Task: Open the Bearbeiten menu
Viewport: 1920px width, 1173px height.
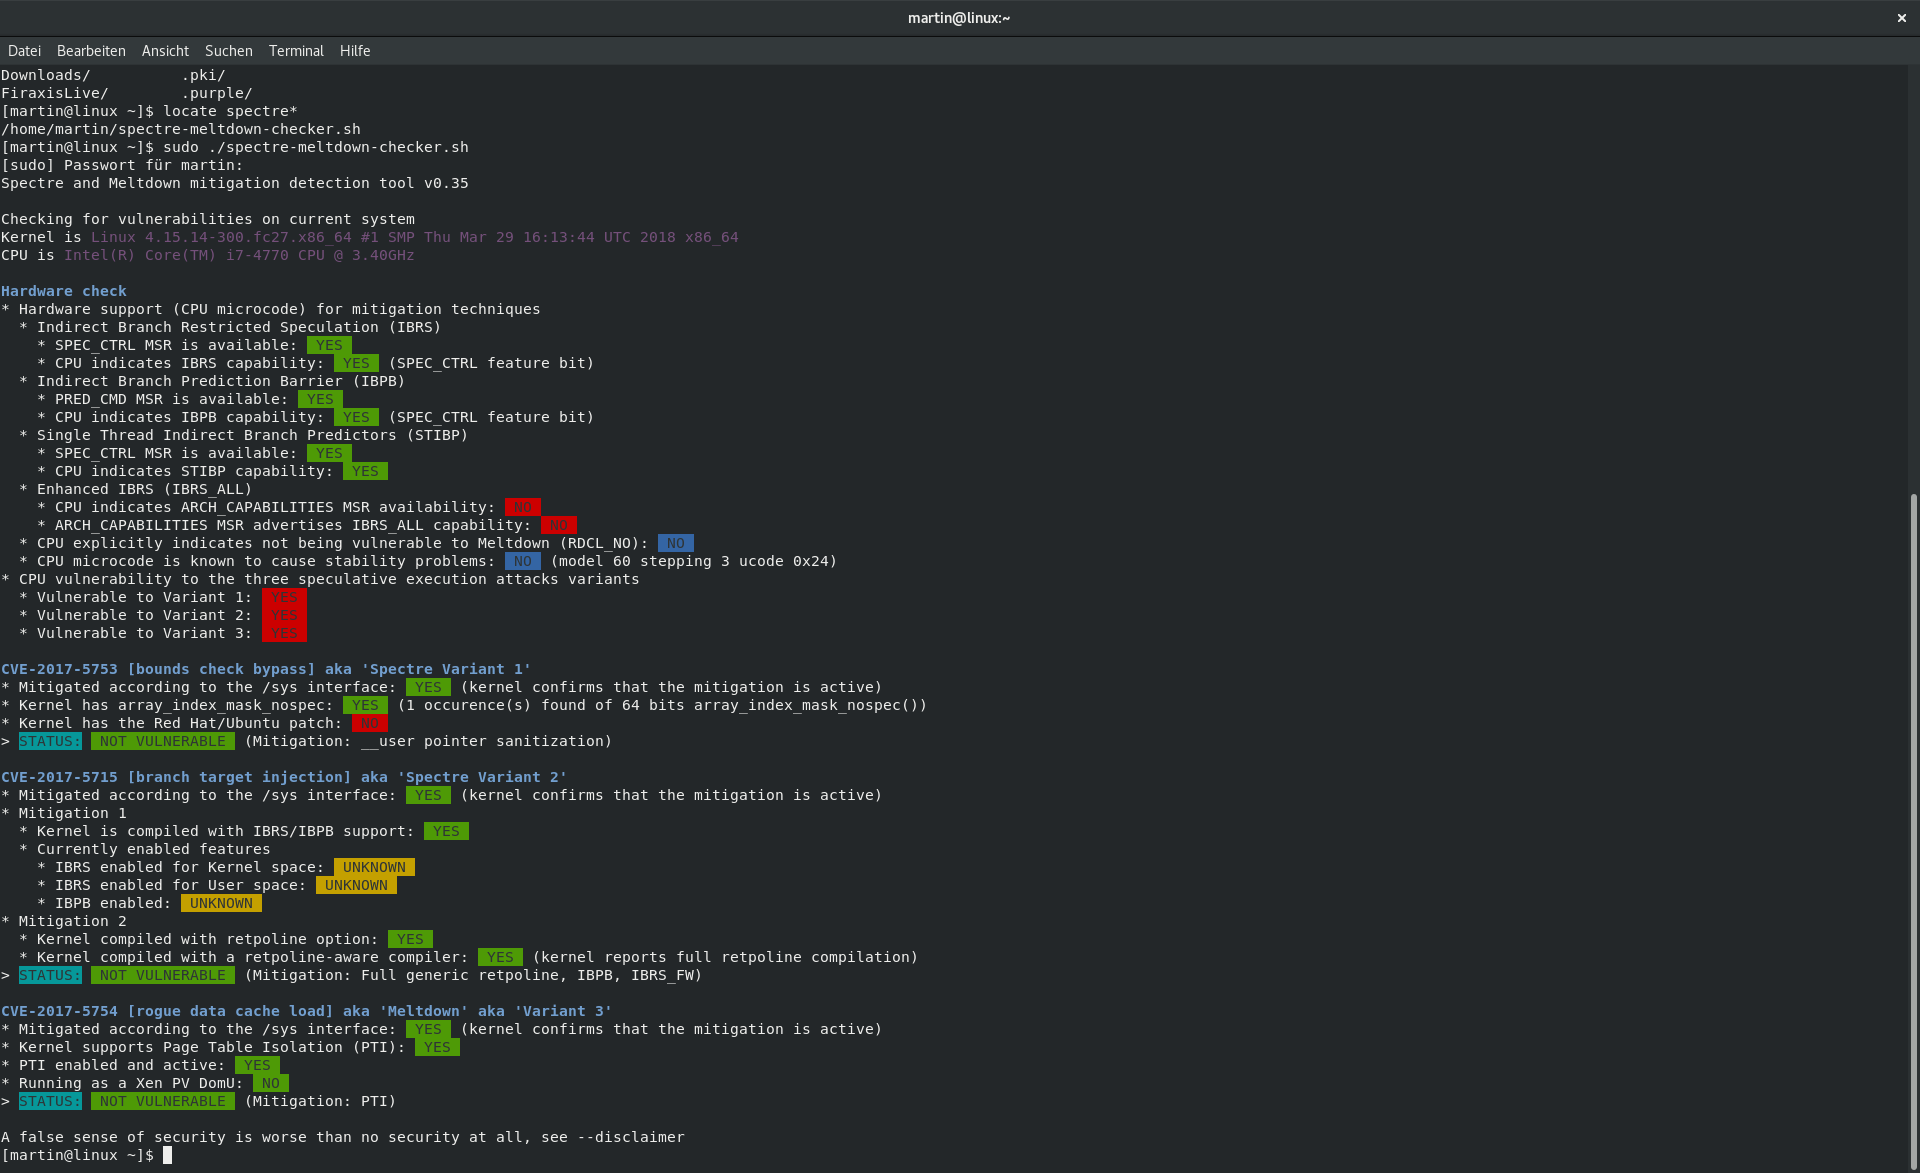Action: (x=91, y=51)
